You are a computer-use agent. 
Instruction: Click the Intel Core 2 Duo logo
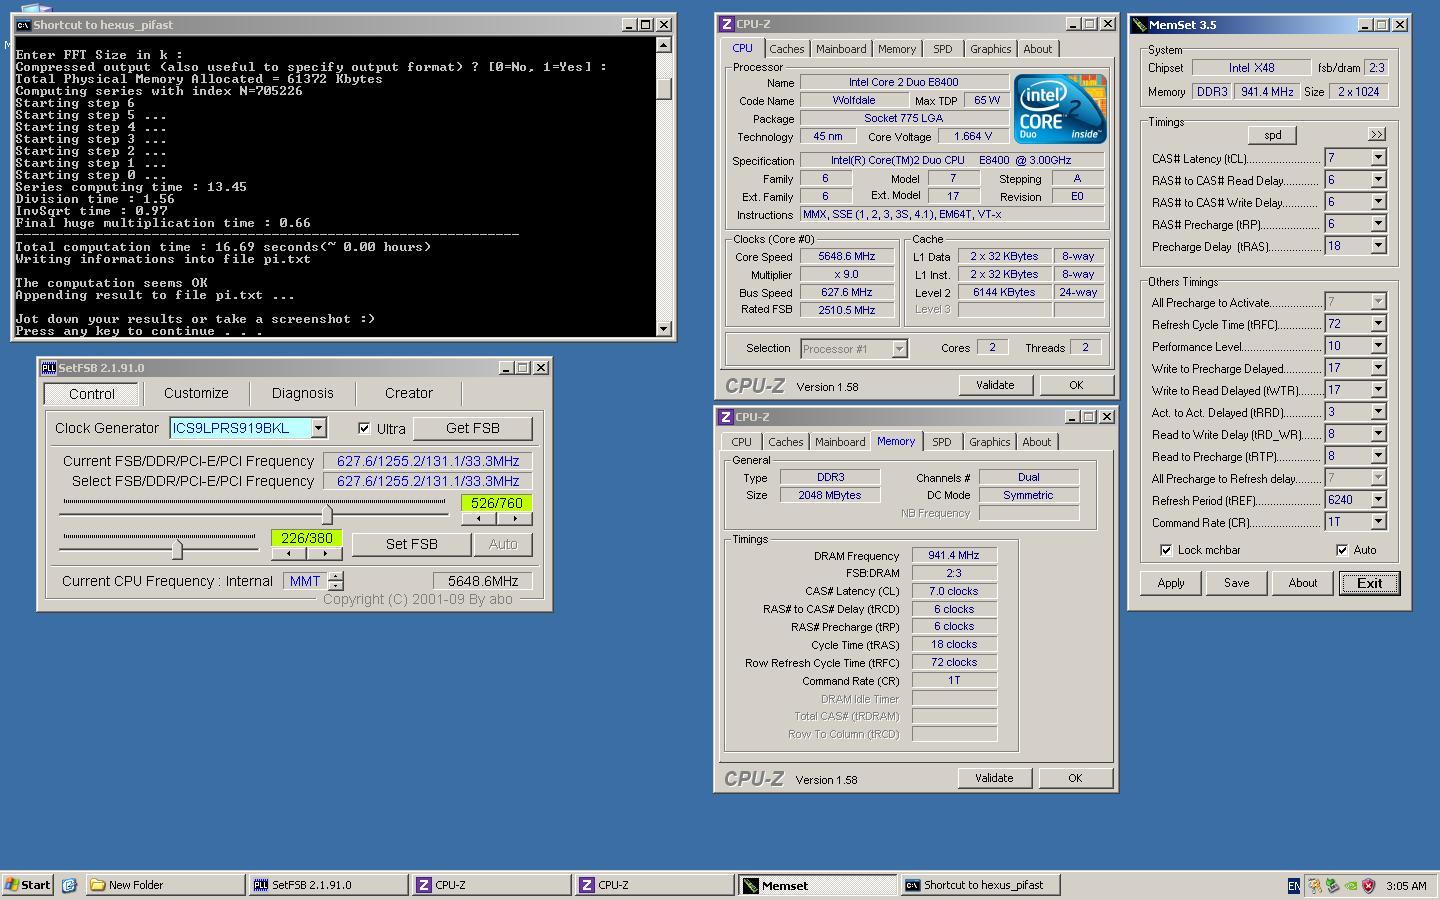point(1060,108)
